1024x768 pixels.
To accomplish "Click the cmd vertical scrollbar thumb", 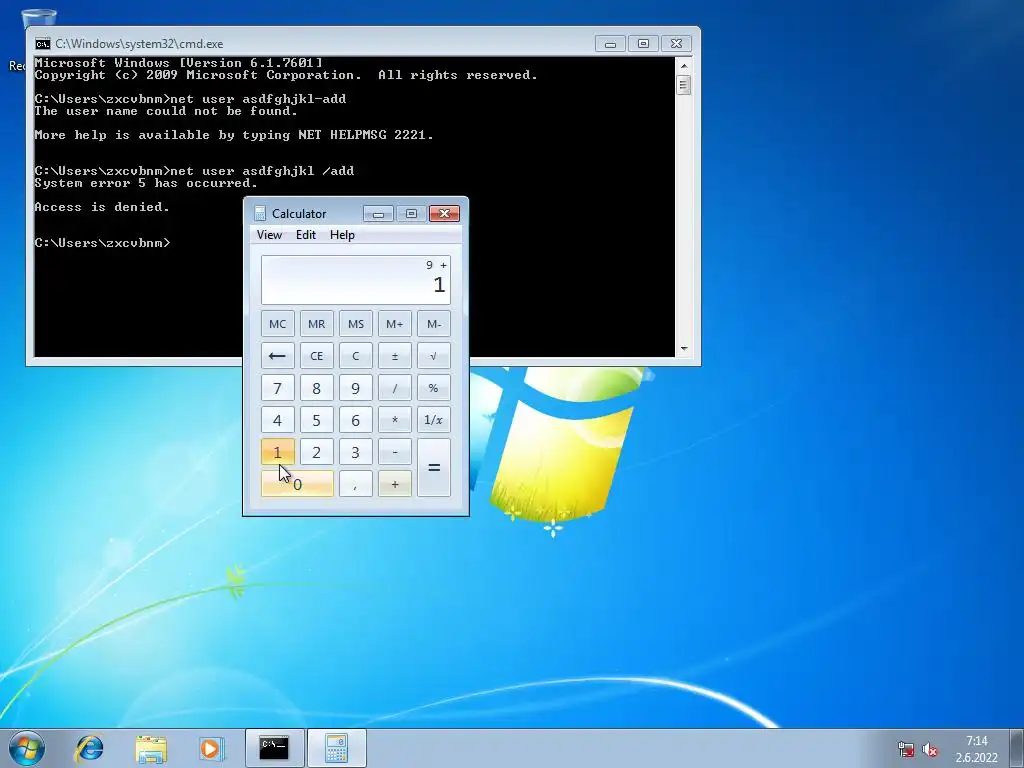I will 684,85.
